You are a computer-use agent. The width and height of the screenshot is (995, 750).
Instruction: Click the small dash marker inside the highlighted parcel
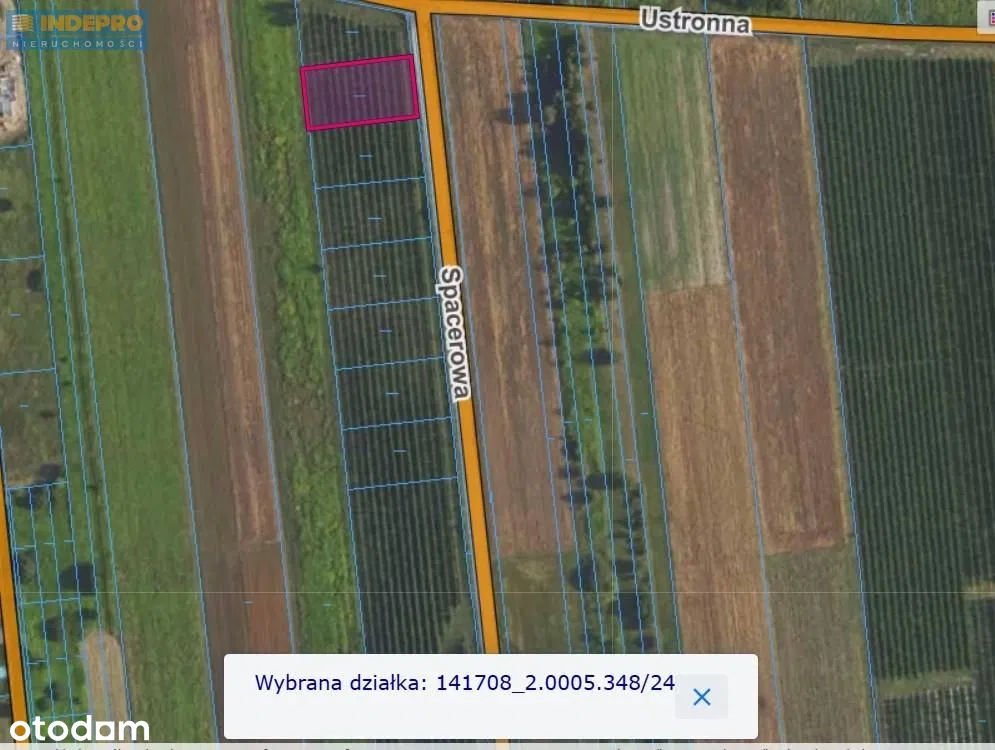[x=358, y=95]
